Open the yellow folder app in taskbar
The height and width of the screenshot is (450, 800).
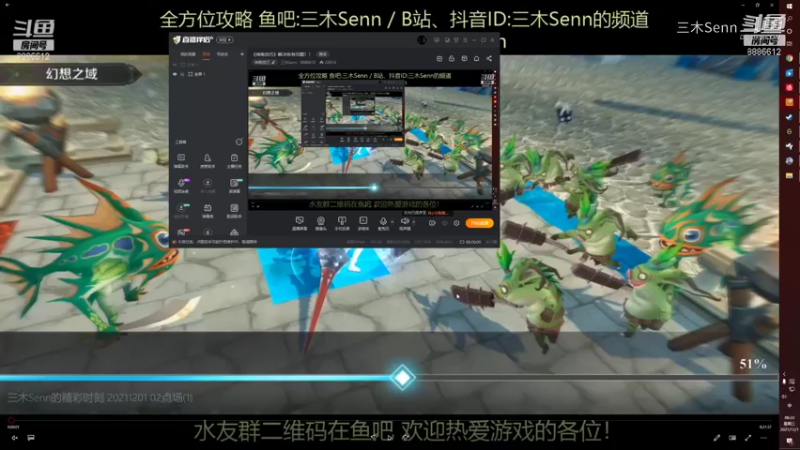pos(789,176)
